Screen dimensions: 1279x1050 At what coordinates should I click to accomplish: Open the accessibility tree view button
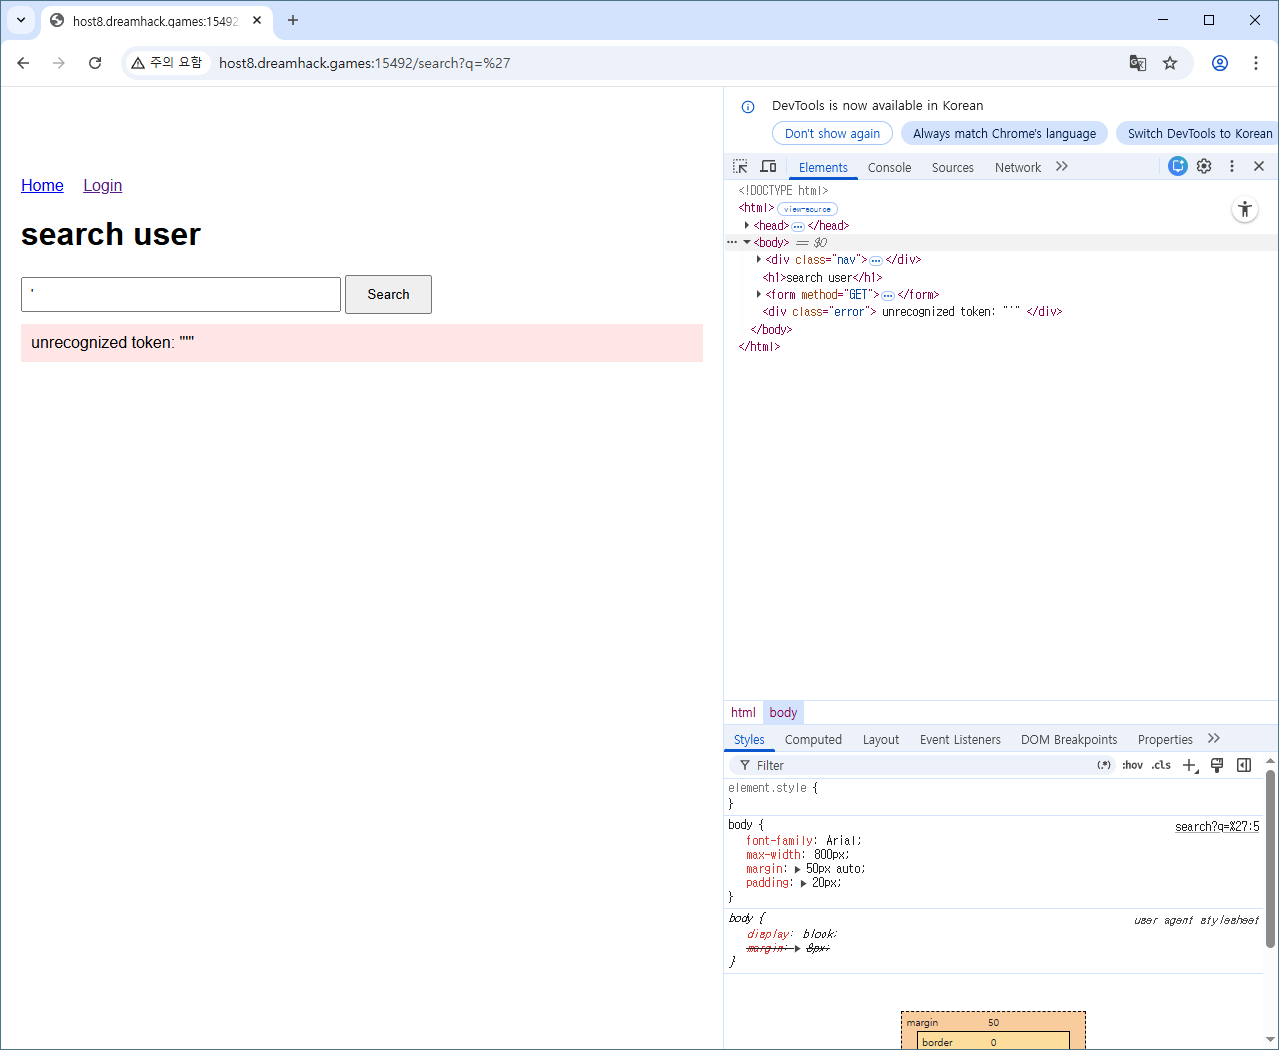[1245, 210]
